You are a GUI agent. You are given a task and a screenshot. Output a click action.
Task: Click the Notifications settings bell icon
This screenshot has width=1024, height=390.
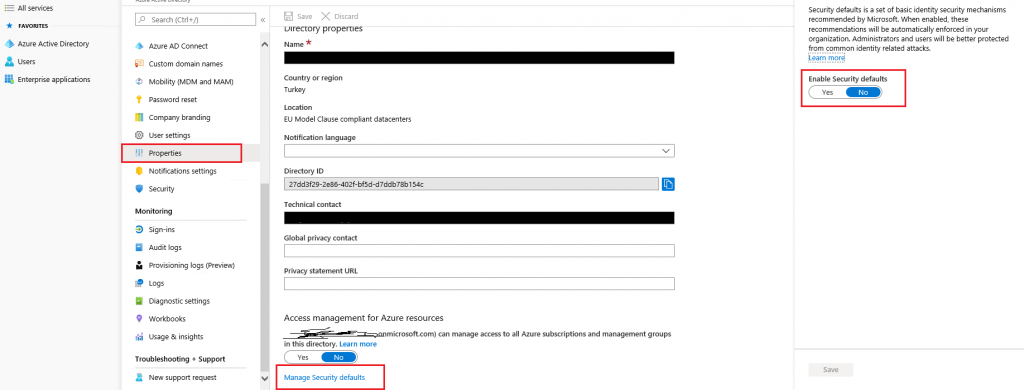138,171
